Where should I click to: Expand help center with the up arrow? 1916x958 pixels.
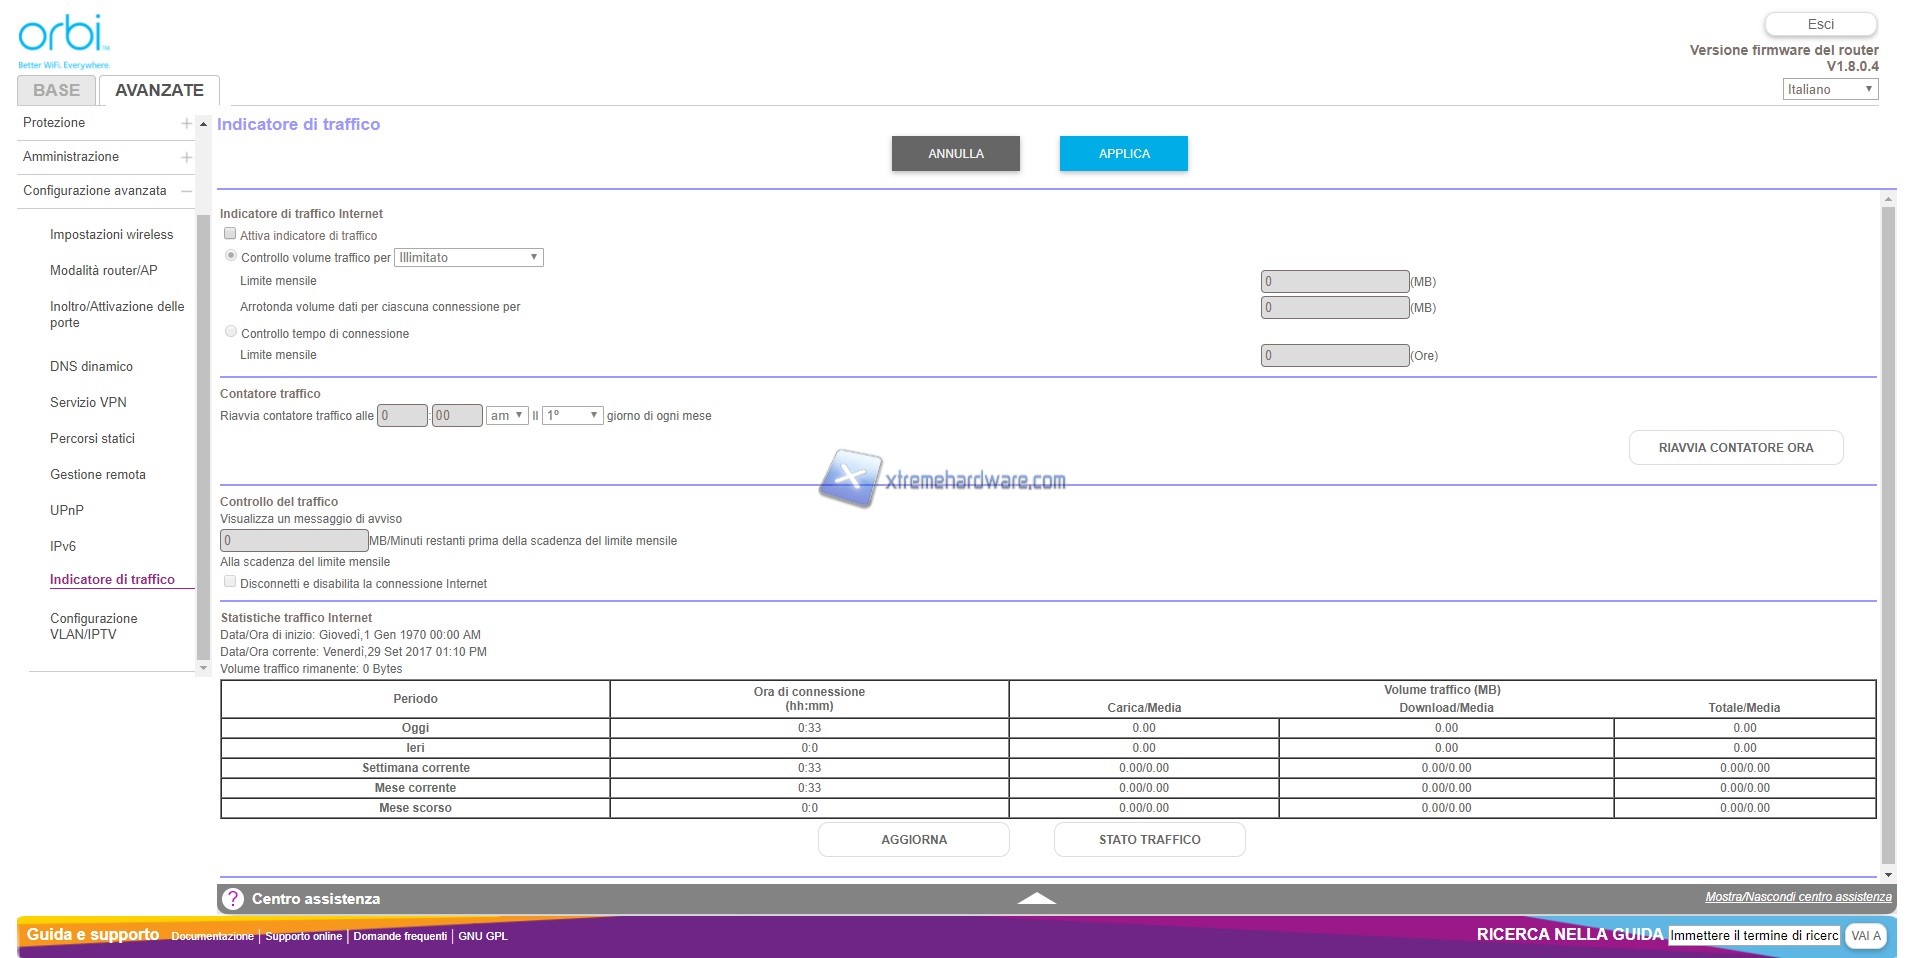(x=1036, y=898)
